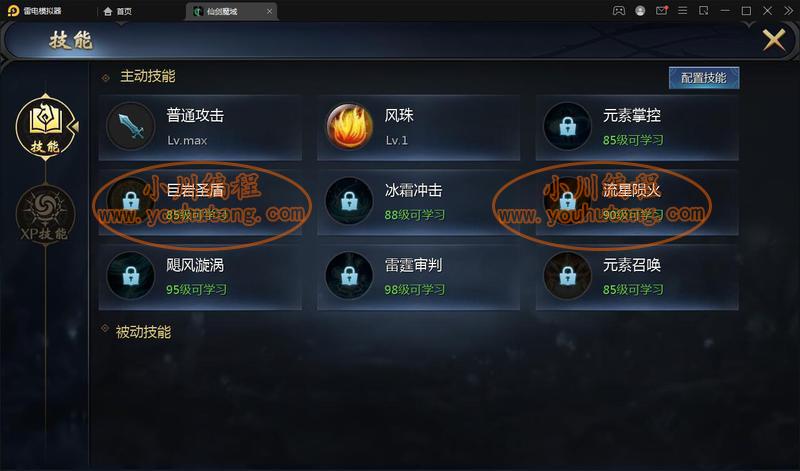
Task: Select the 普通攻击 sword skill icon
Action: [x=131, y=126]
